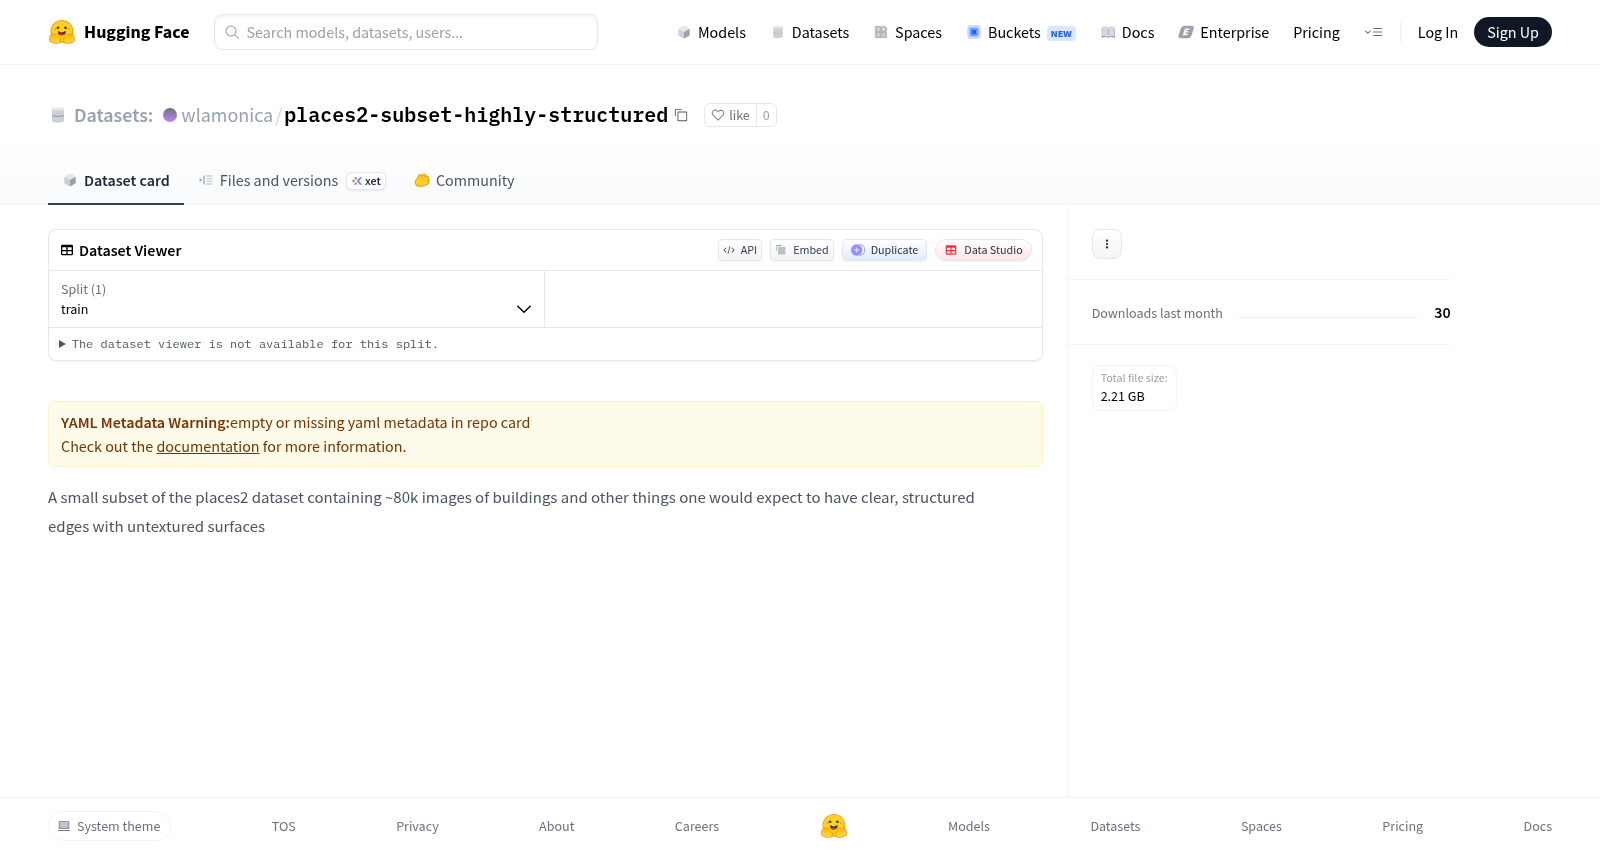Focus the search models input field

[406, 32]
